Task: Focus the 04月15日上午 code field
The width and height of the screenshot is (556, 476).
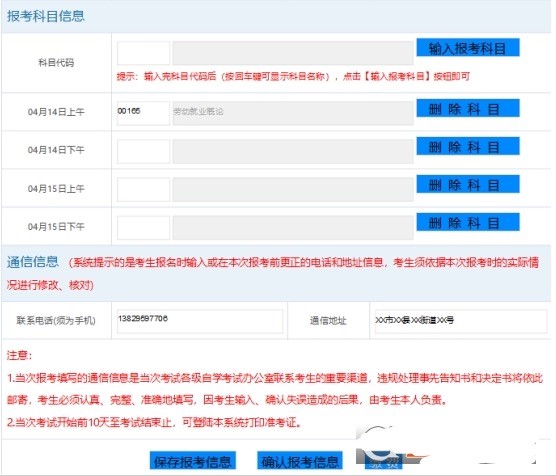Action: click(x=143, y=190)
